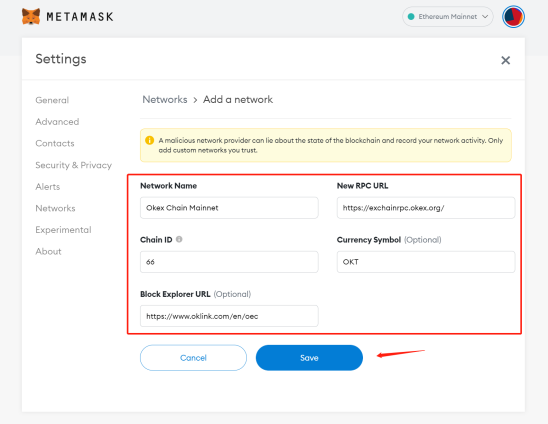548x424 pixels.
Task: Open Advanced settings section
Action: [x=57, y=122]
